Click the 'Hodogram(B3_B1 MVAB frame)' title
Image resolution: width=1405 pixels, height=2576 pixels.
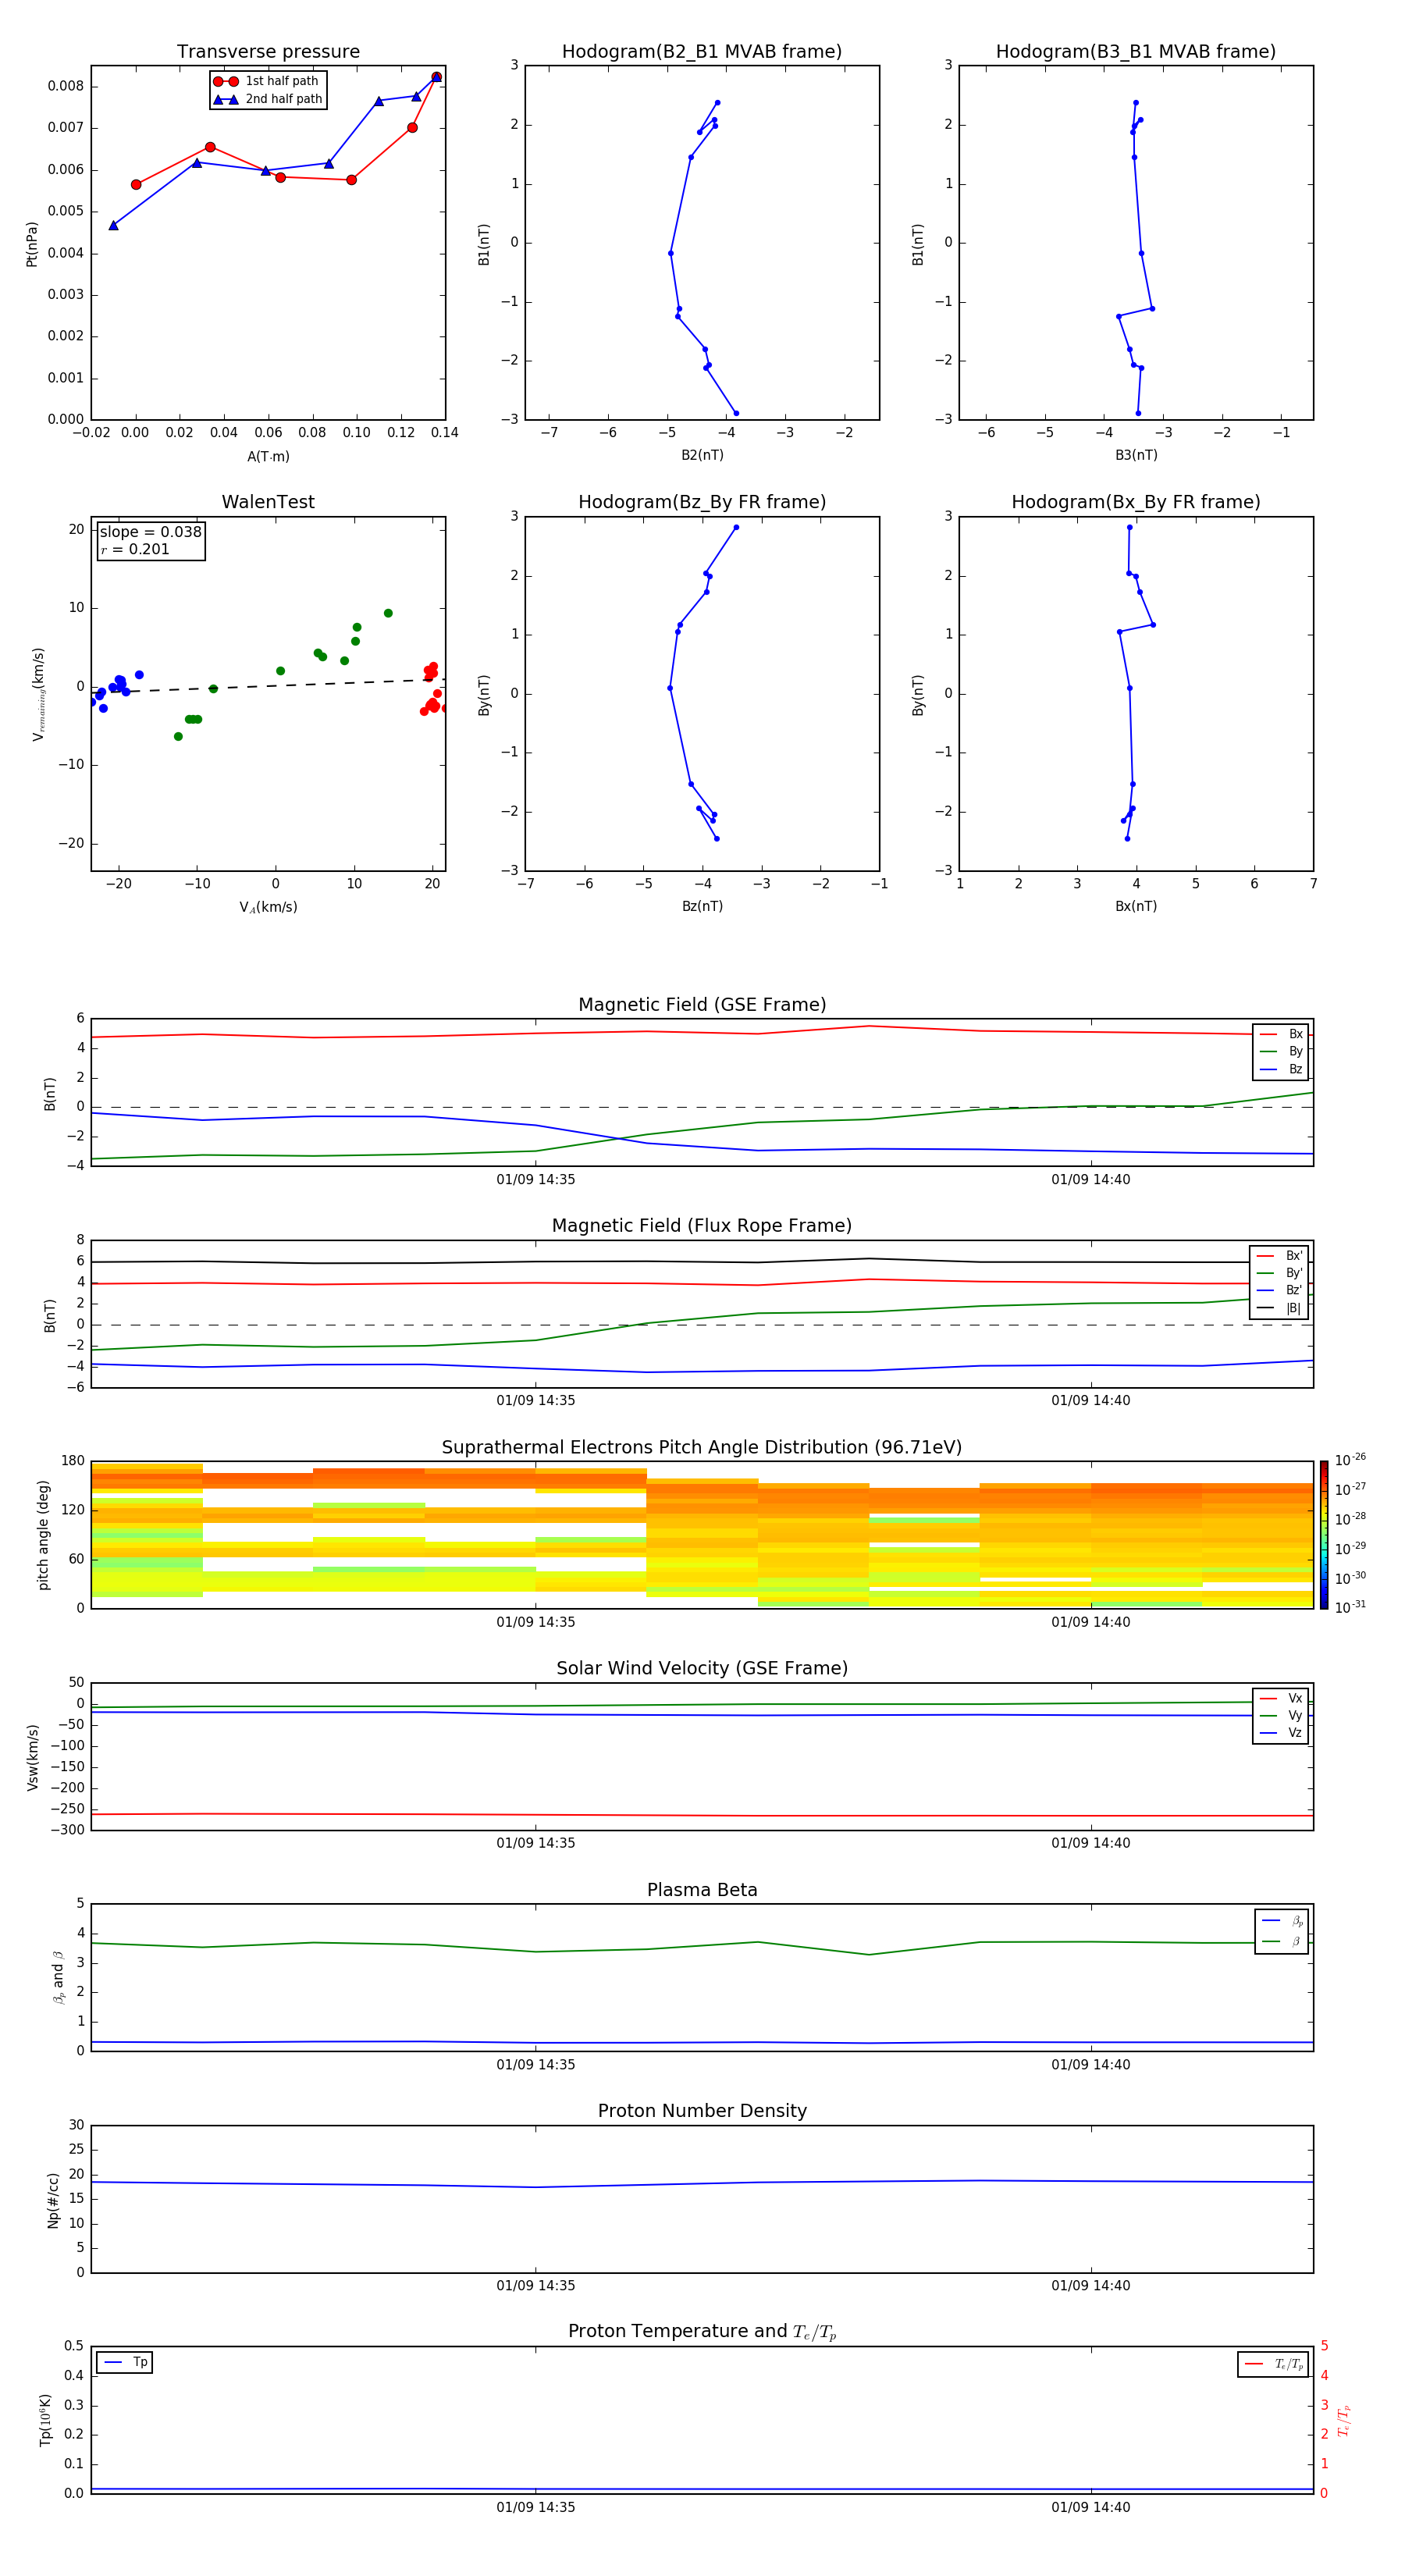coord(1136,51)
